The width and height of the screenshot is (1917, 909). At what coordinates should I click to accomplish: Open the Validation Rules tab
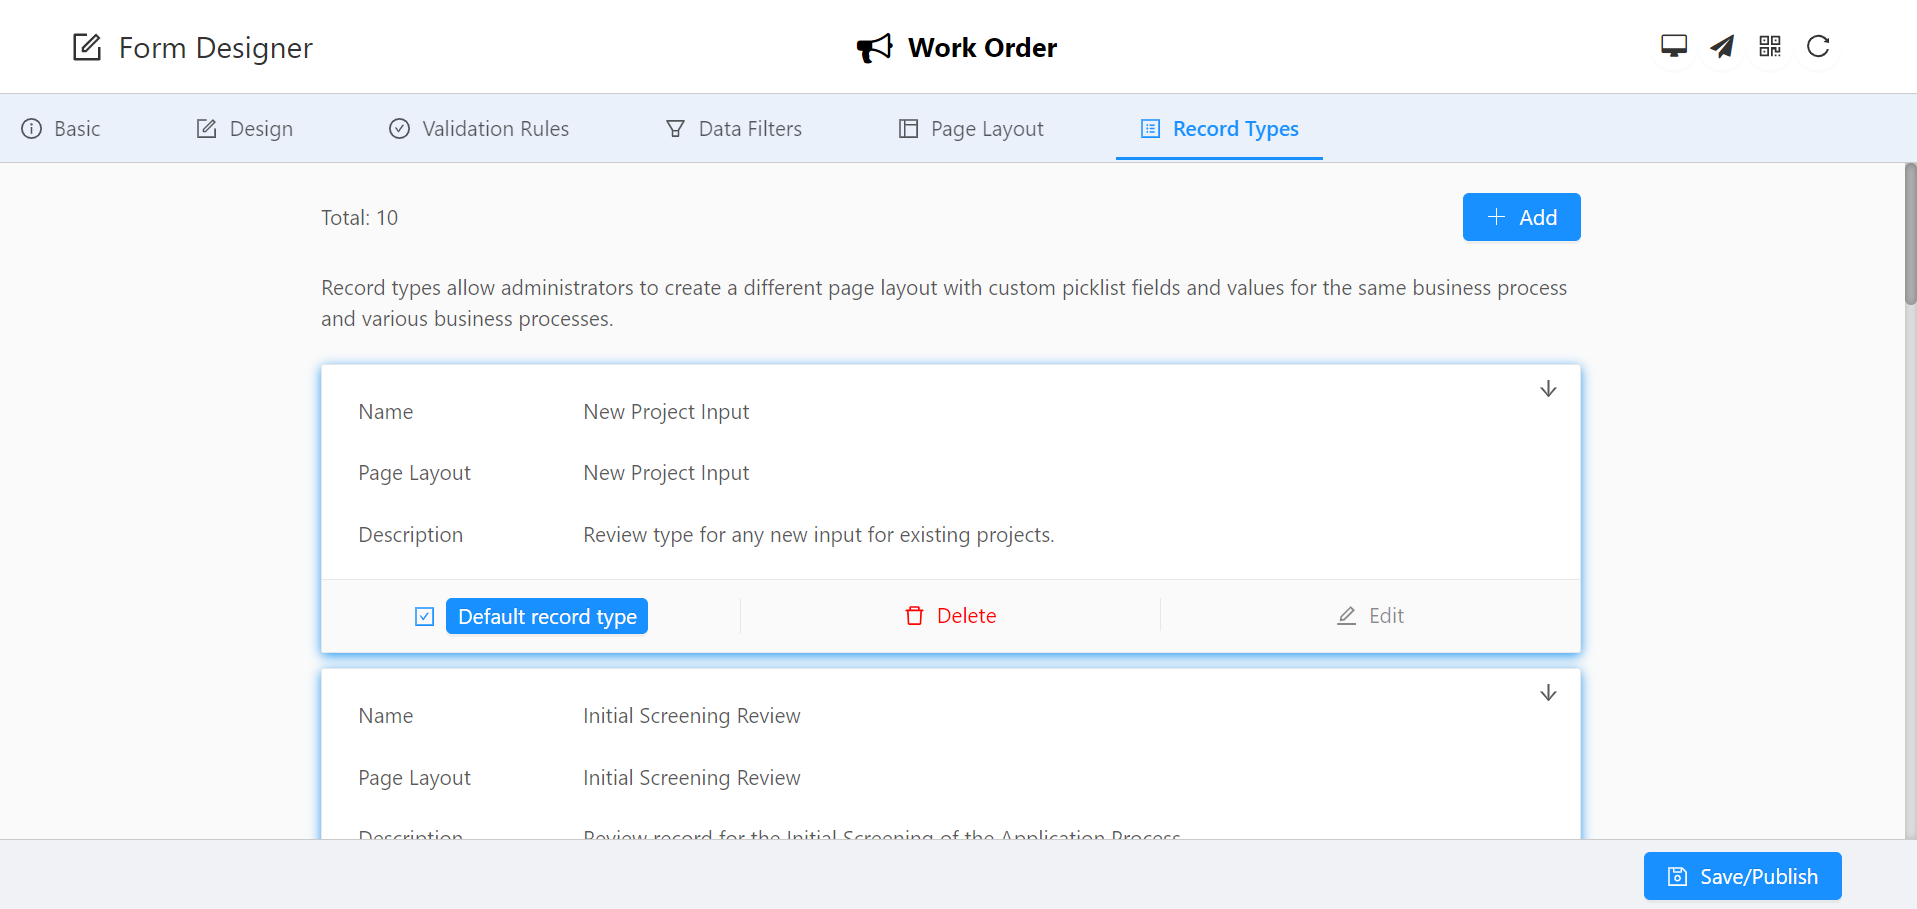[x=479, y=129]
